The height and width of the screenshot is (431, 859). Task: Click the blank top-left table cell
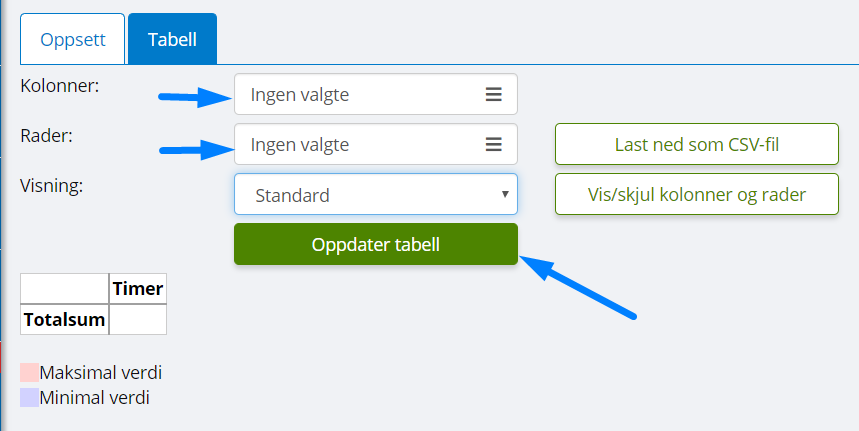tap(65, 289)
